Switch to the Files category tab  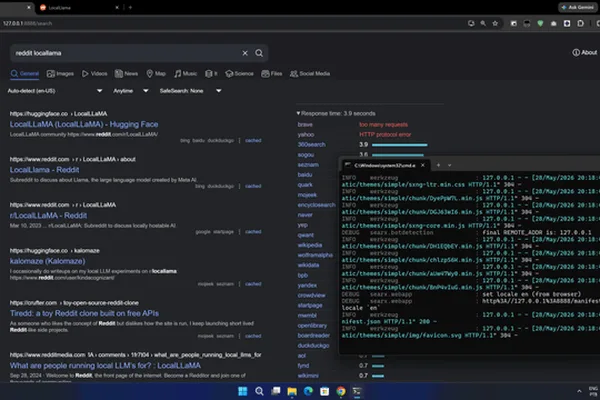272,73
